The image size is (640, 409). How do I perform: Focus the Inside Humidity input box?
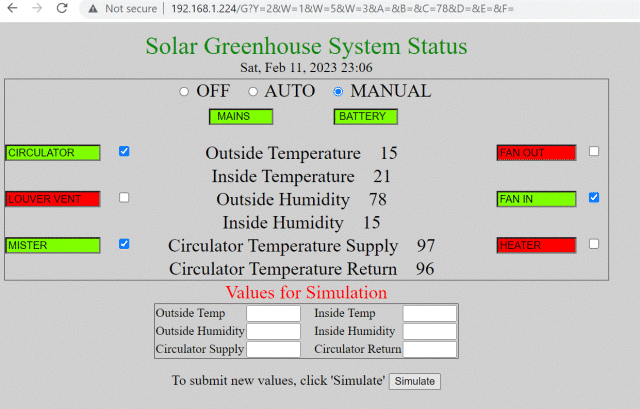[x=429, y=332]
